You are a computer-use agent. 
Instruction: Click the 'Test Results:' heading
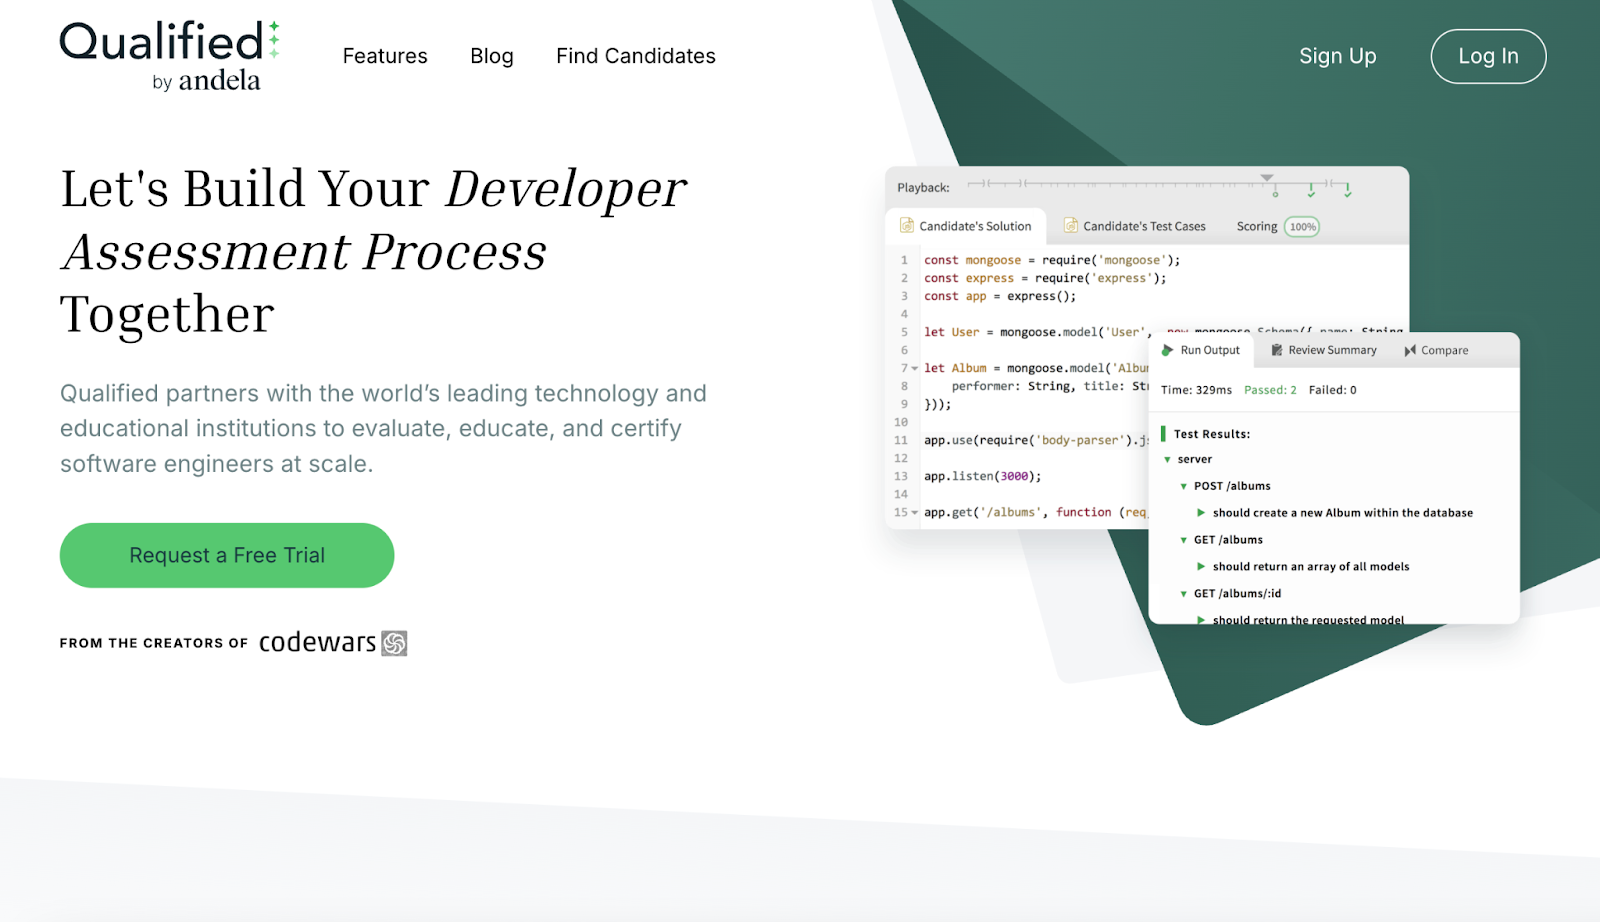1211,434
